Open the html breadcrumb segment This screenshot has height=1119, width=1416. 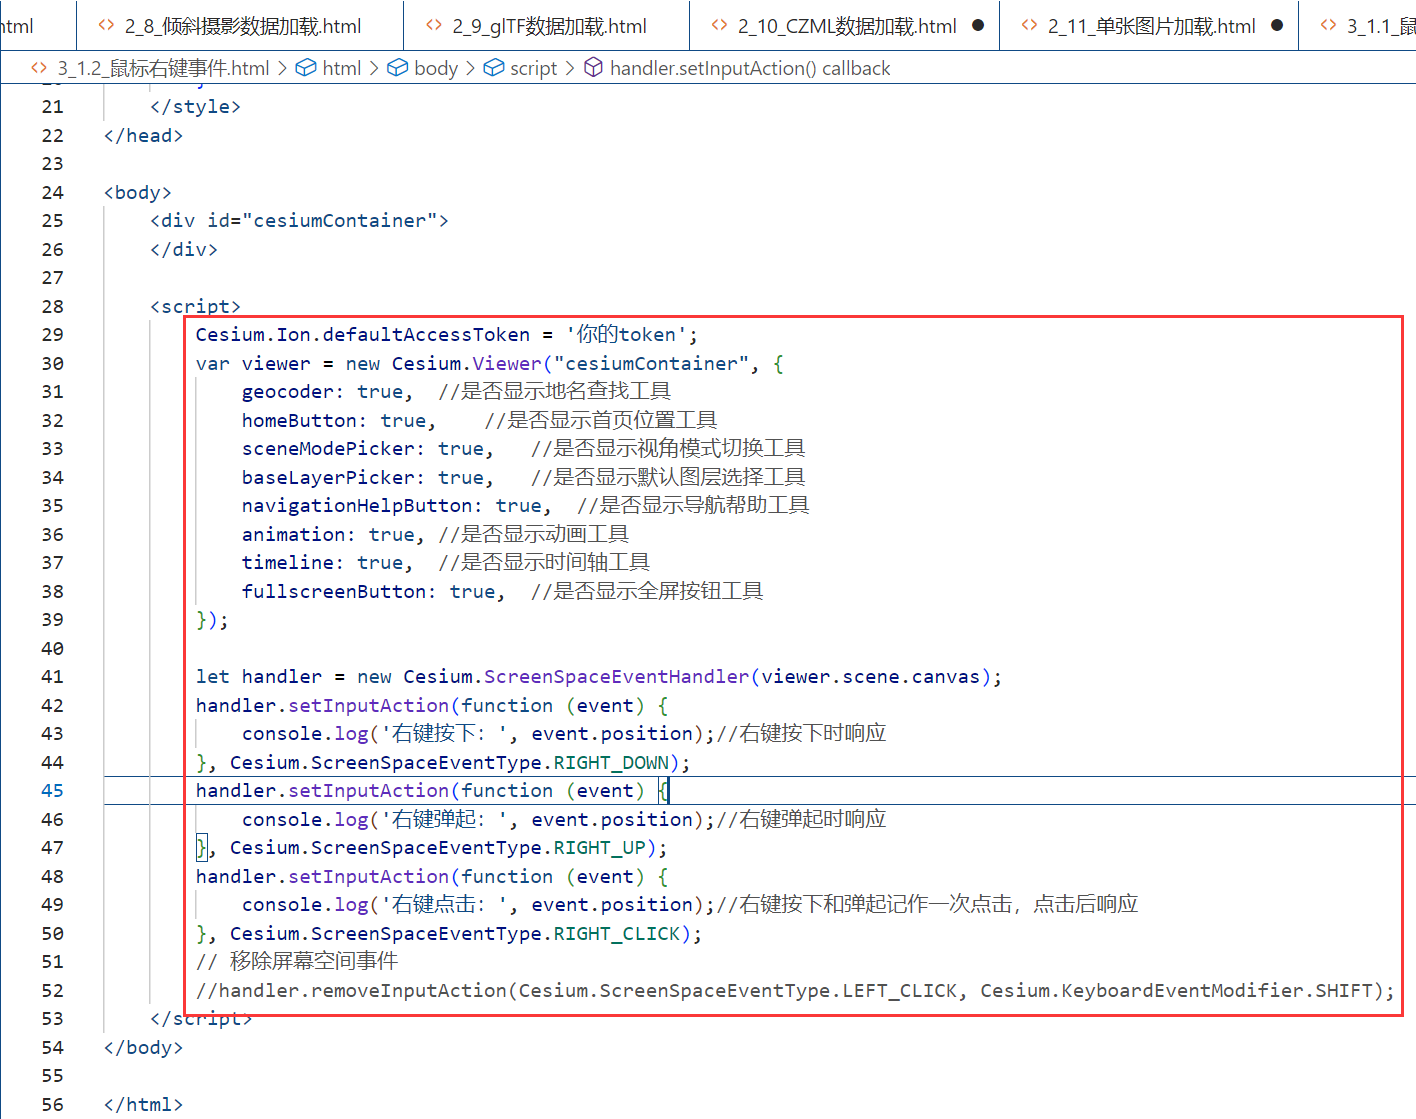click(x=342, y=68)
